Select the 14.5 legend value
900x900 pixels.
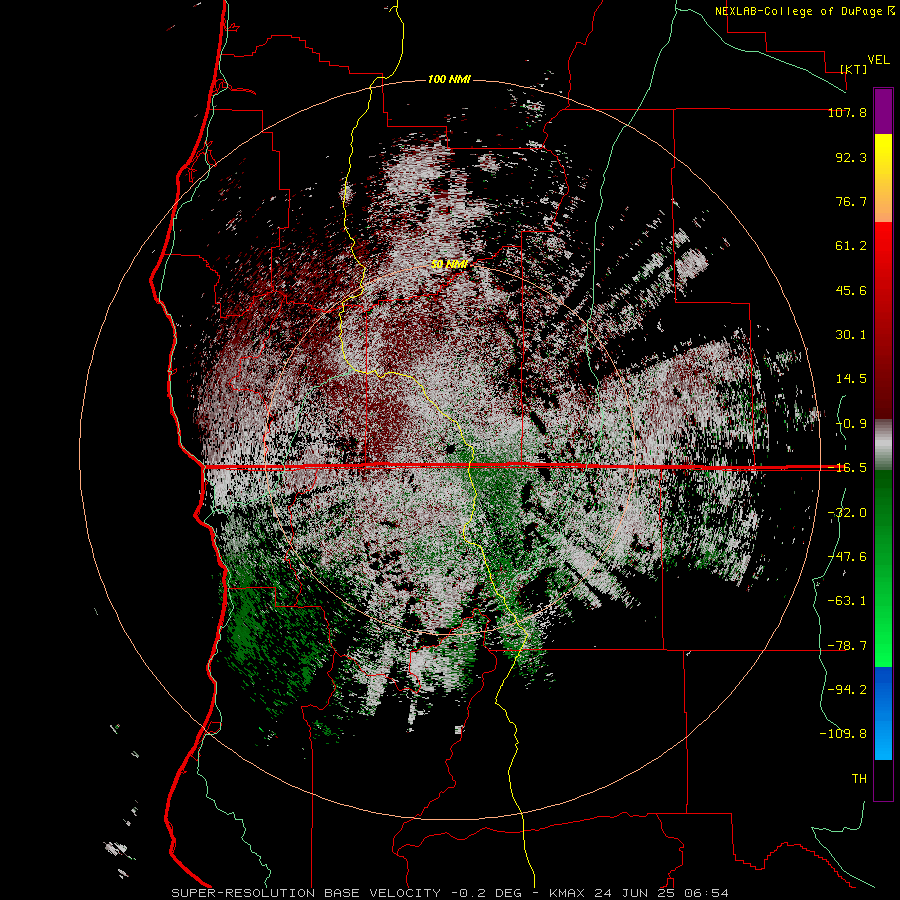(x=851, y=379)
